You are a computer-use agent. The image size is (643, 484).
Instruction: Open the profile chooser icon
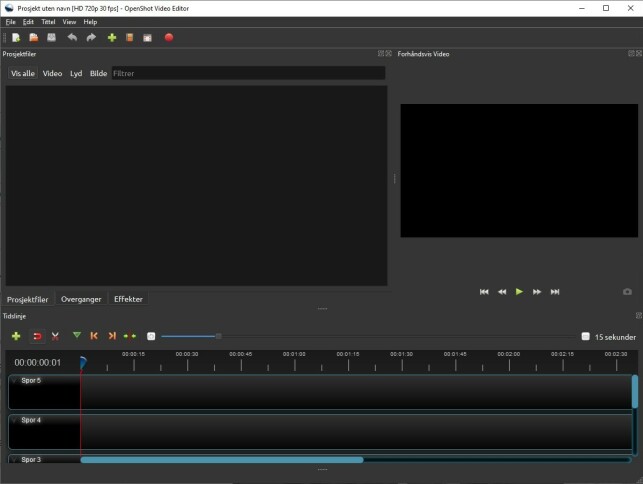(130, 38)
